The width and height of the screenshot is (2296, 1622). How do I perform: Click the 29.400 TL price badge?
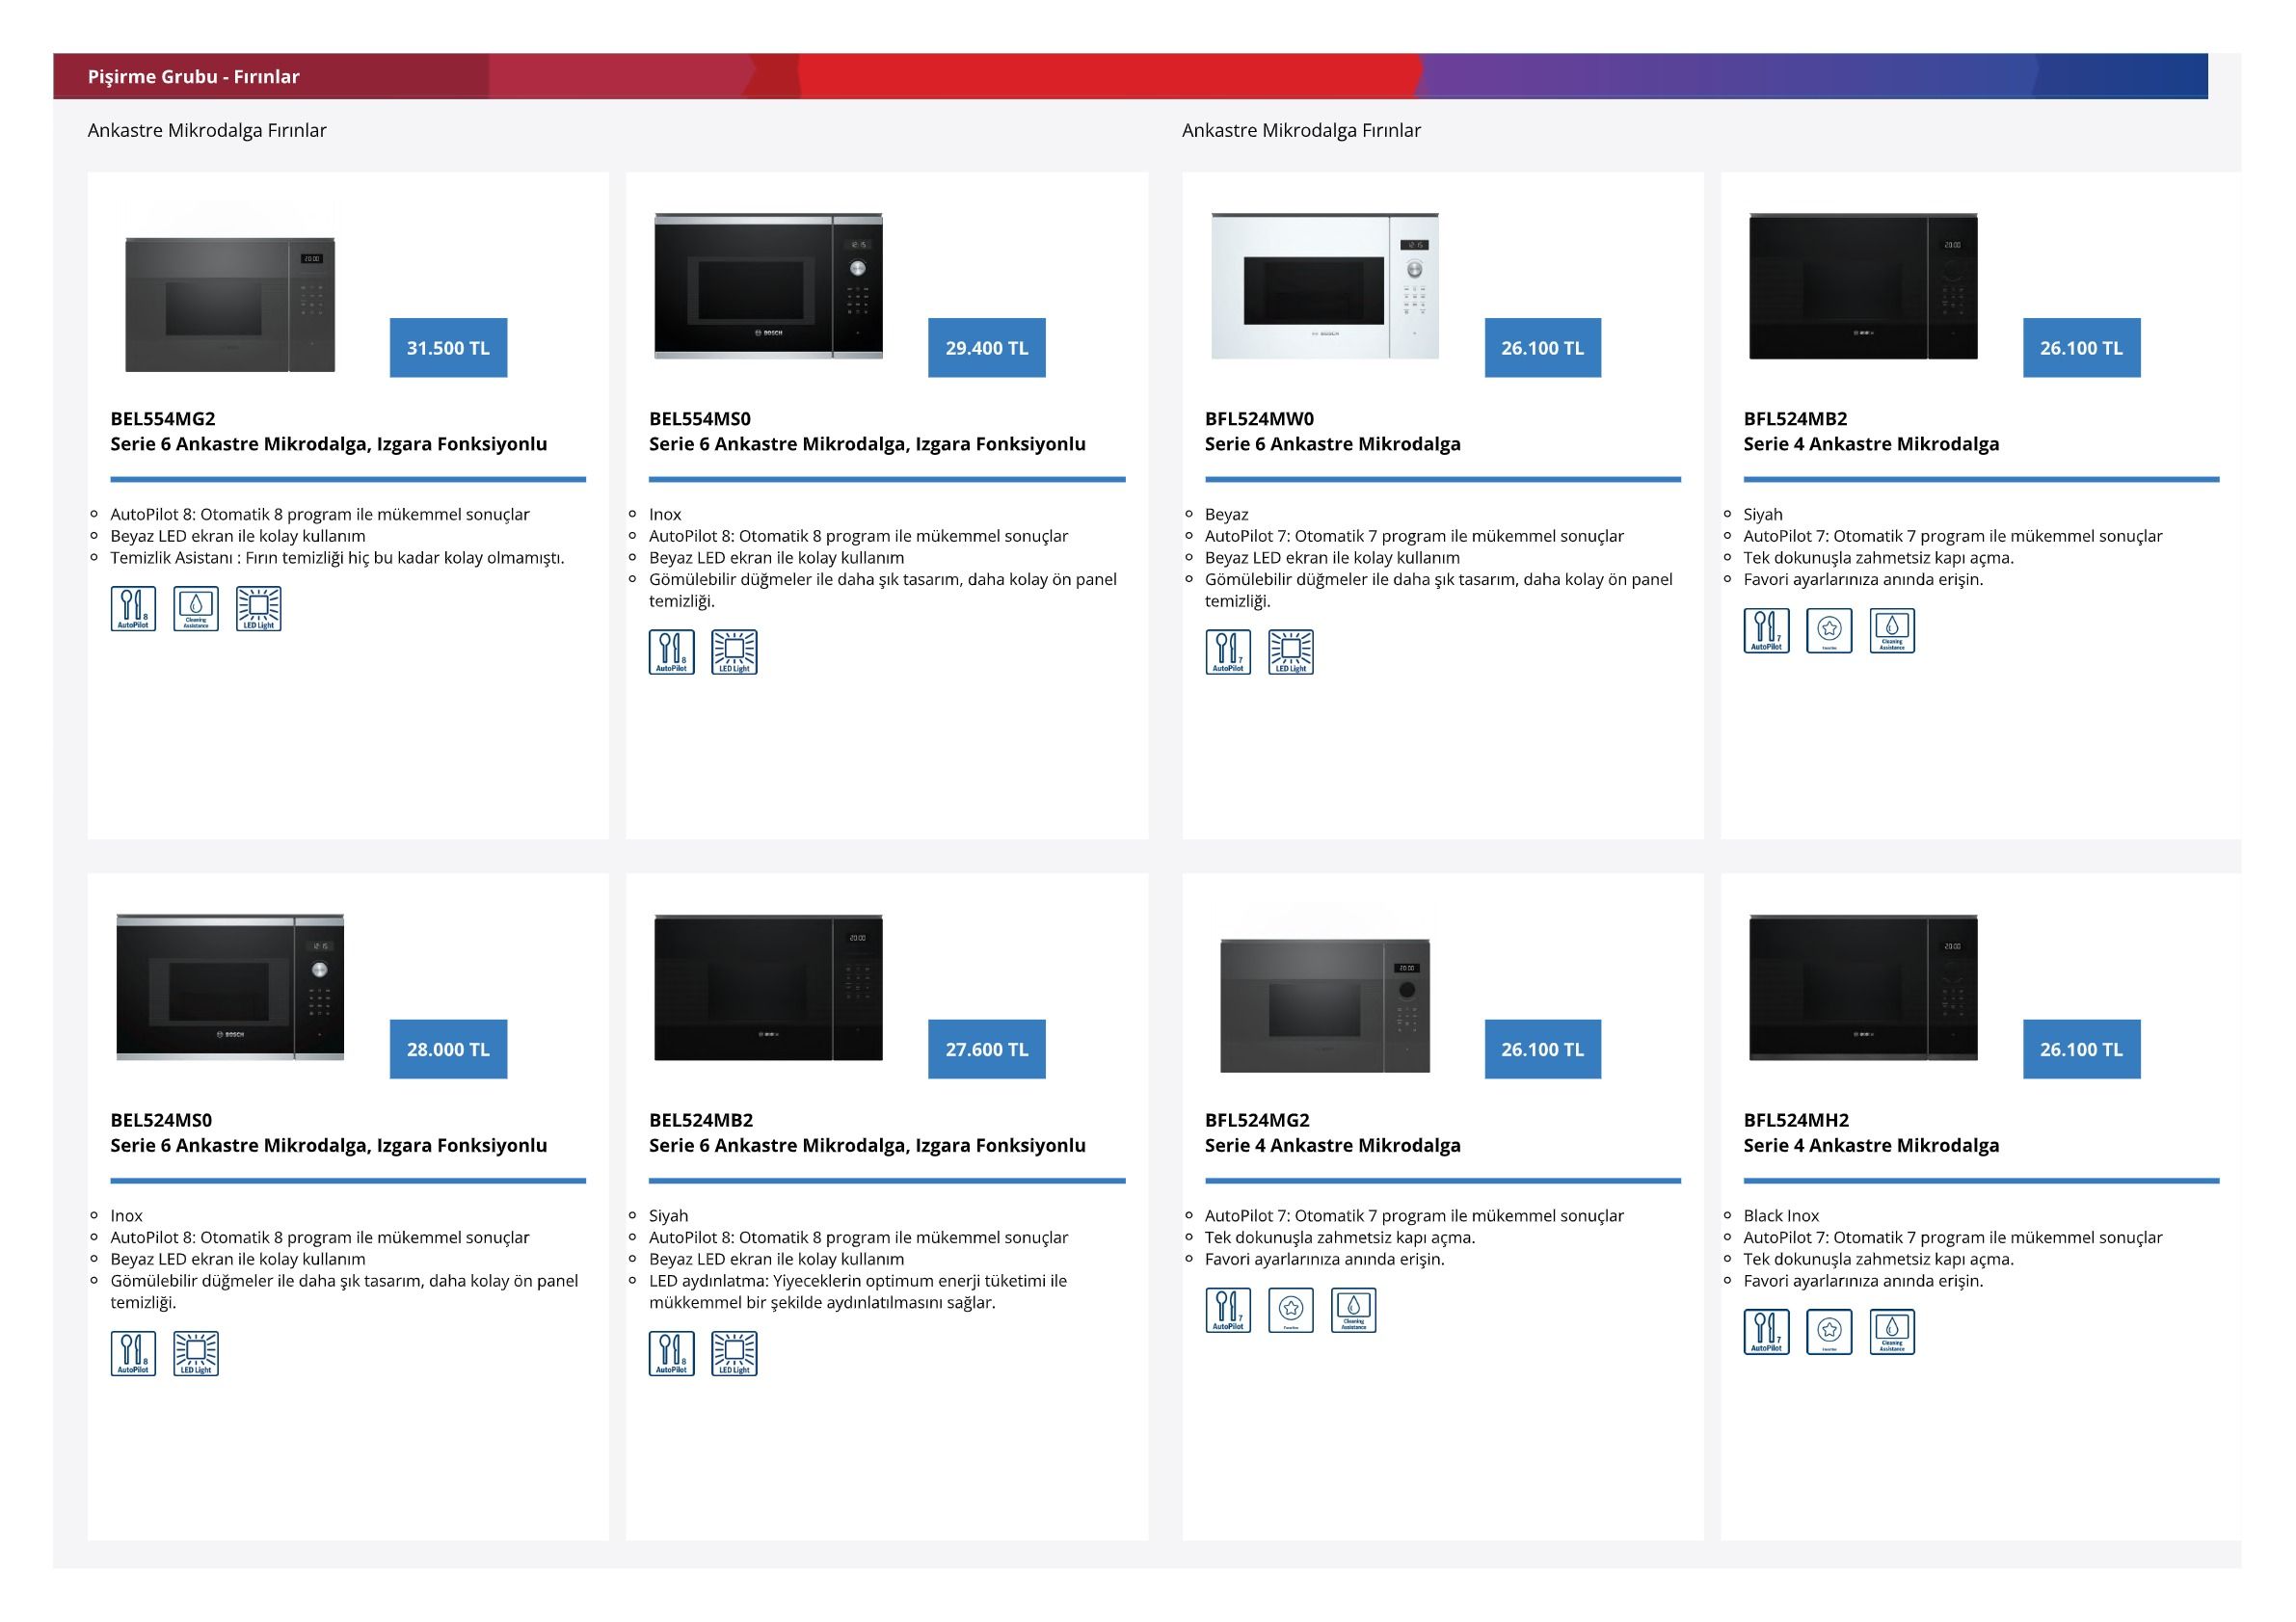987,348
